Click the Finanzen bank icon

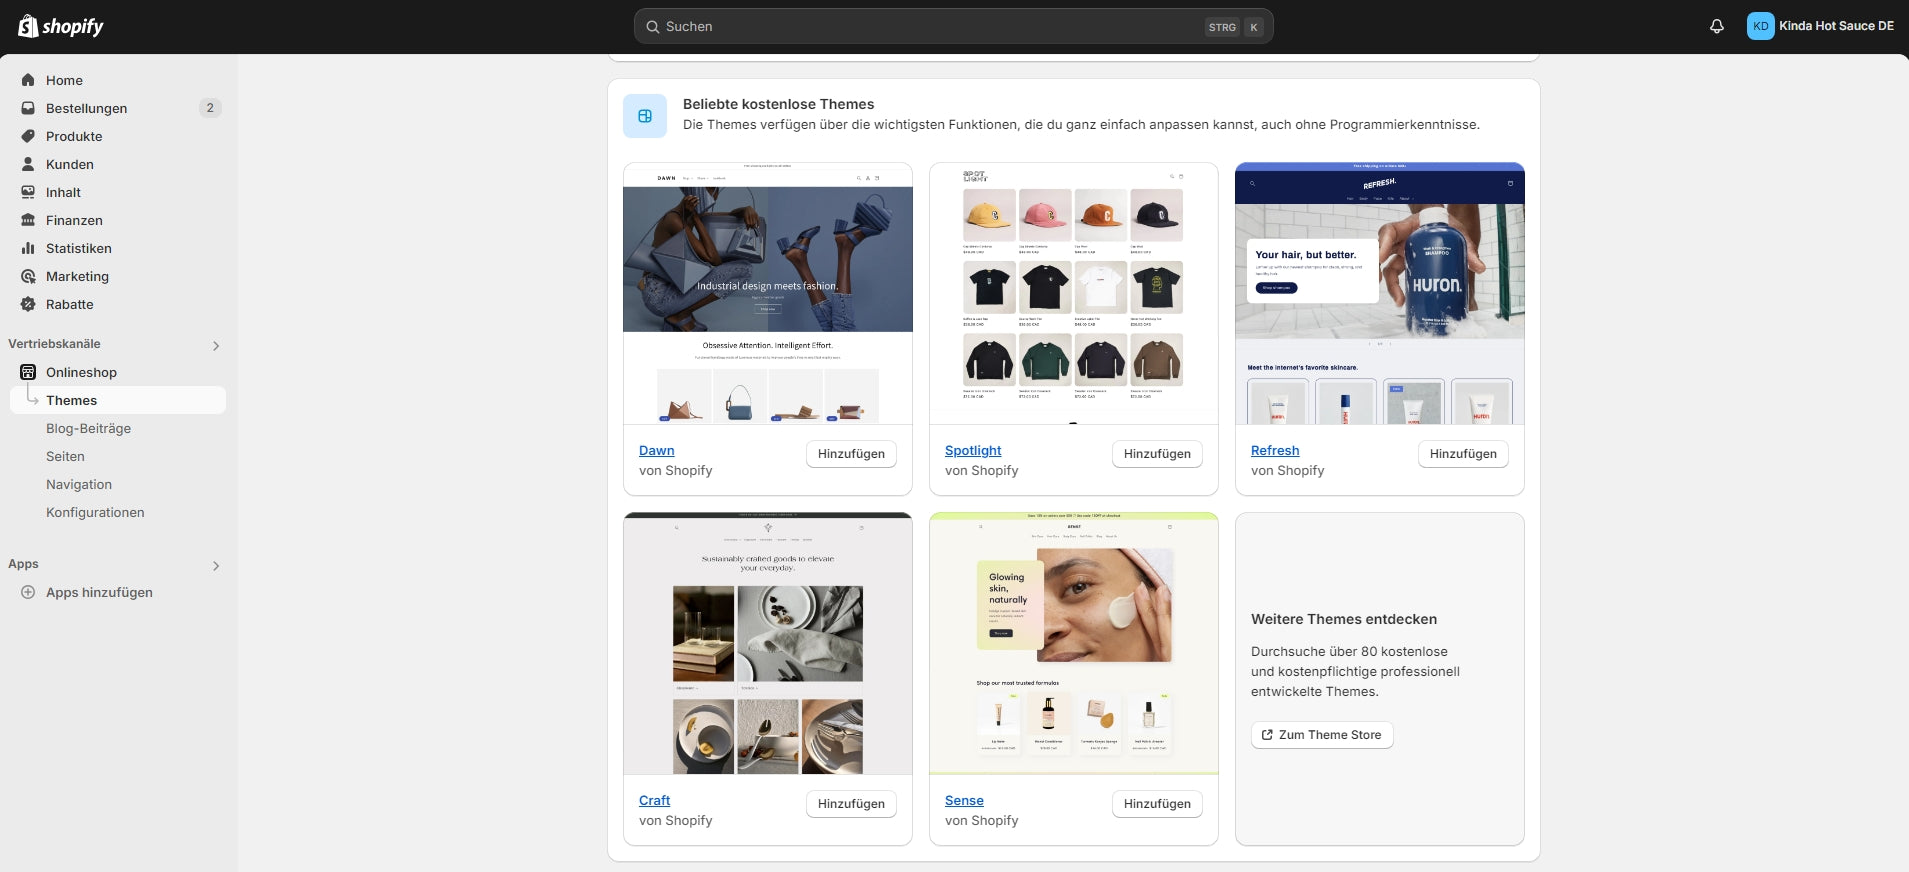28,220
